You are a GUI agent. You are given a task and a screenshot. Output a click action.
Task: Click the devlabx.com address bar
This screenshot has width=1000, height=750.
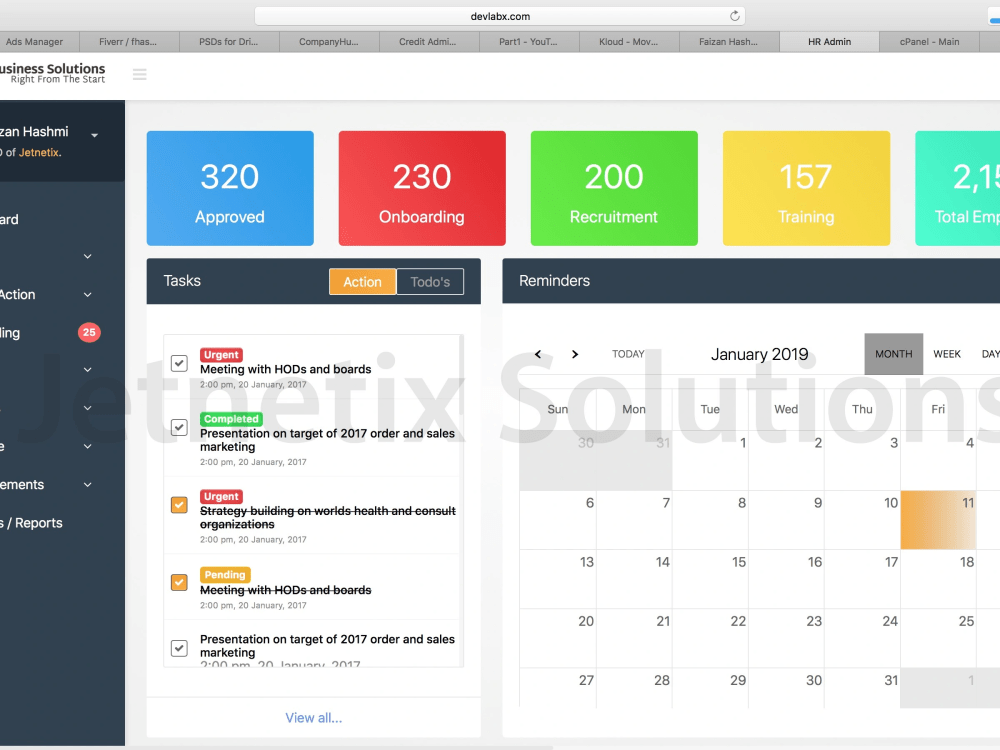[500, 16]
